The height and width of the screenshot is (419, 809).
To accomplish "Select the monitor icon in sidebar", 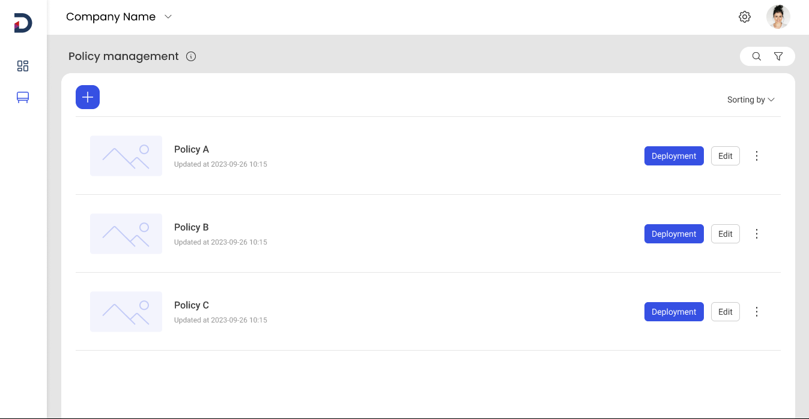I will (23, 97).
